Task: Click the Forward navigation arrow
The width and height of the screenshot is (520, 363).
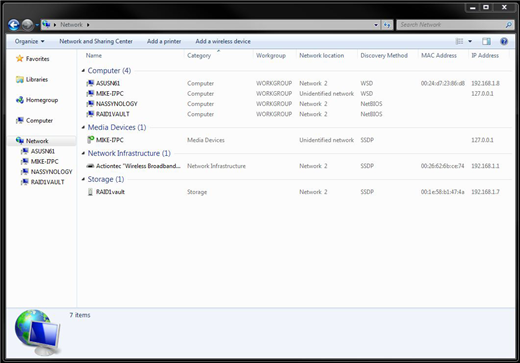Action: [x=27, y=25]
